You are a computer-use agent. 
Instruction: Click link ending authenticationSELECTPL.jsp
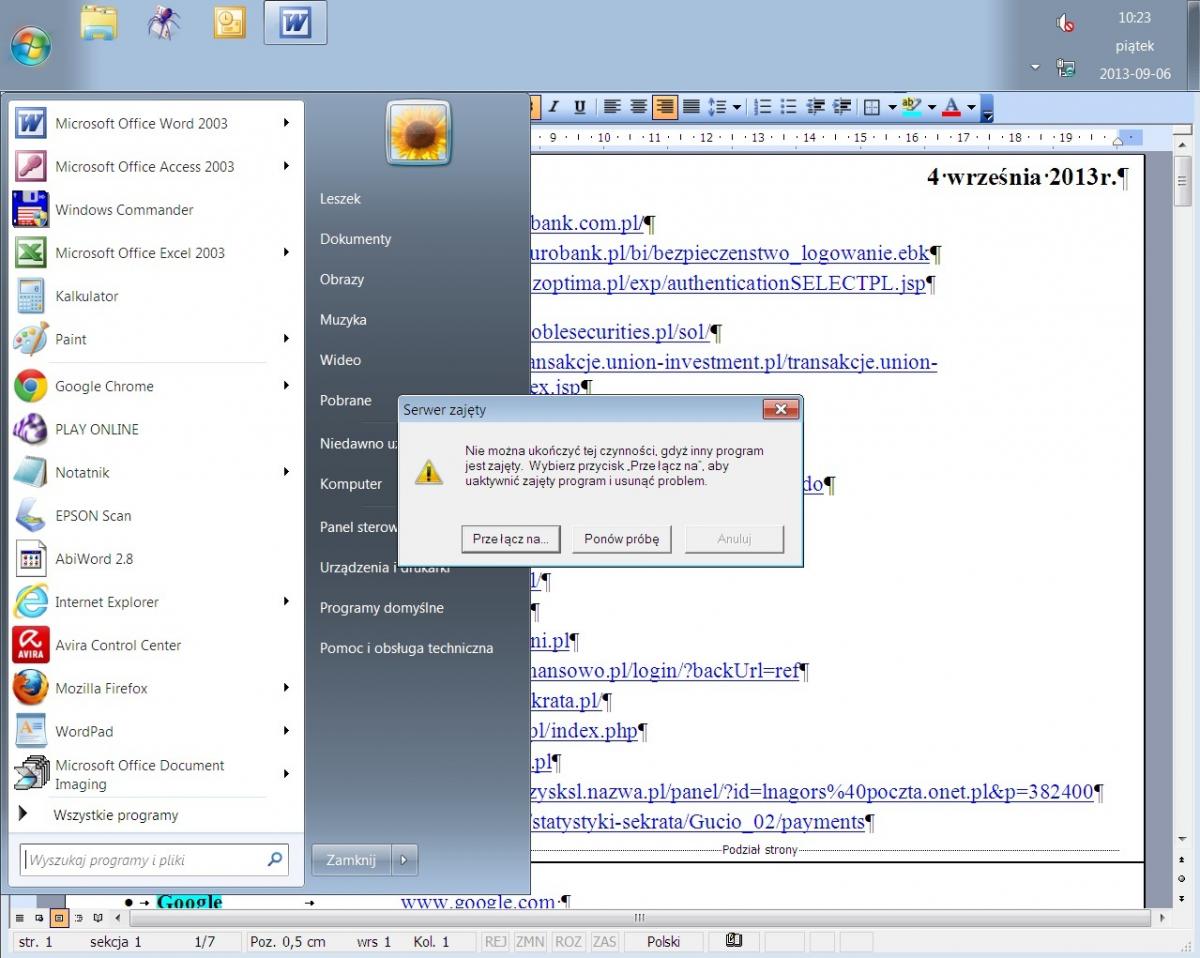tap(728, 283)
